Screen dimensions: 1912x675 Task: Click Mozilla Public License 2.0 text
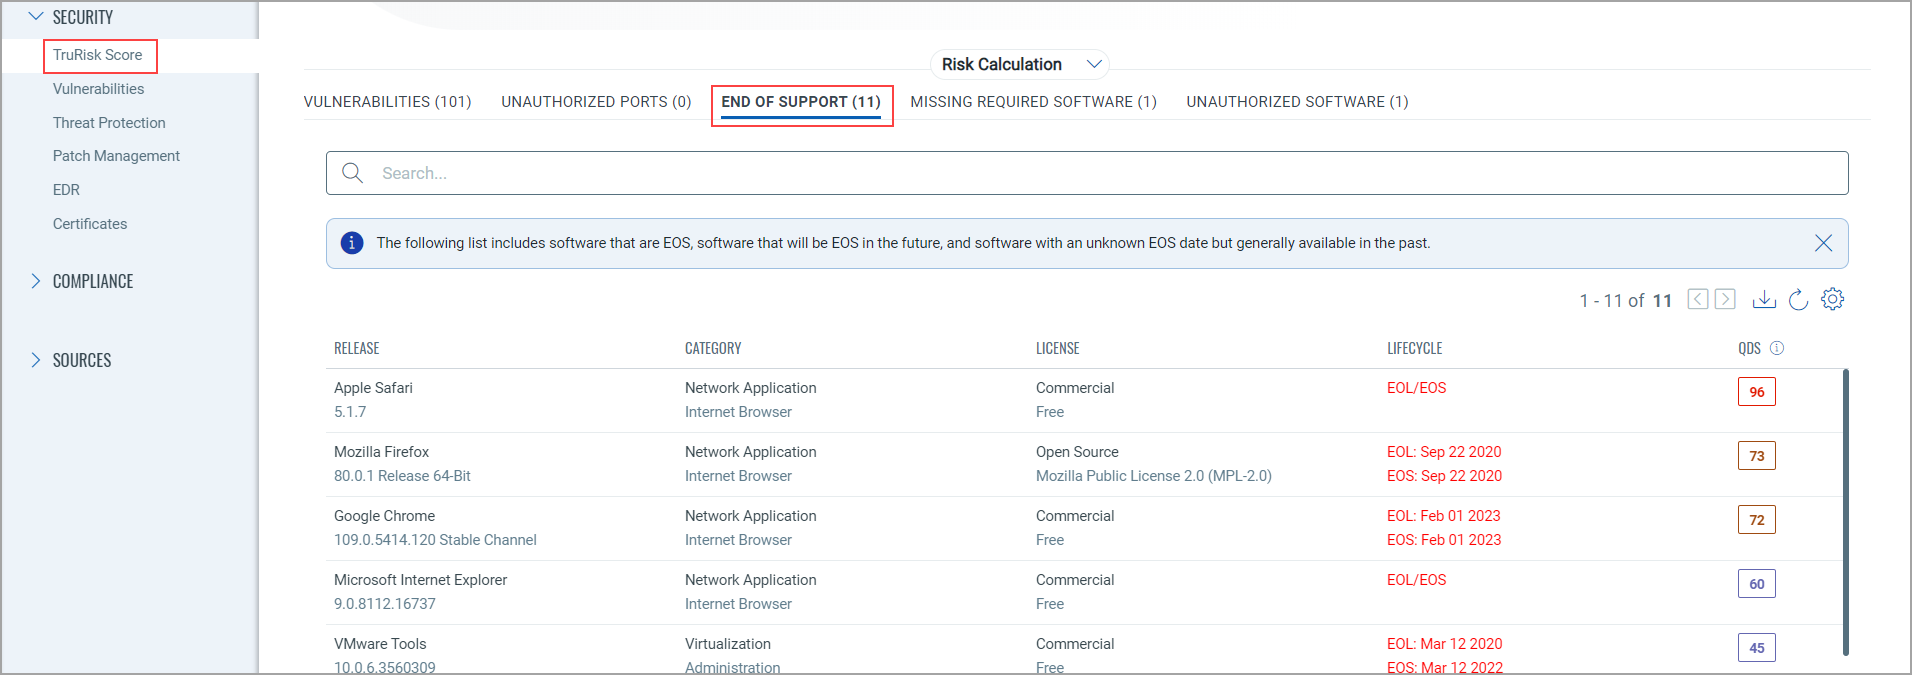coord(1154,476)
